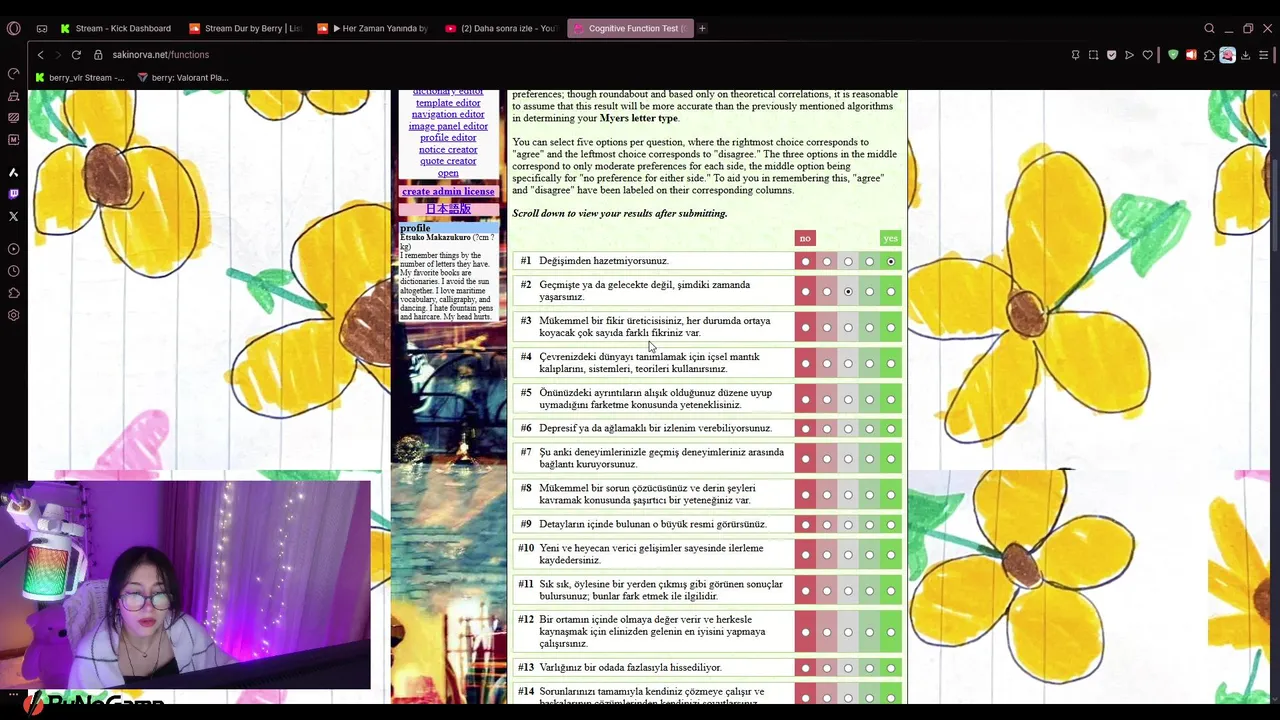1280x720 pixels.
Task: Select 'yes' radio for question #12
Action: pos(890,632)
